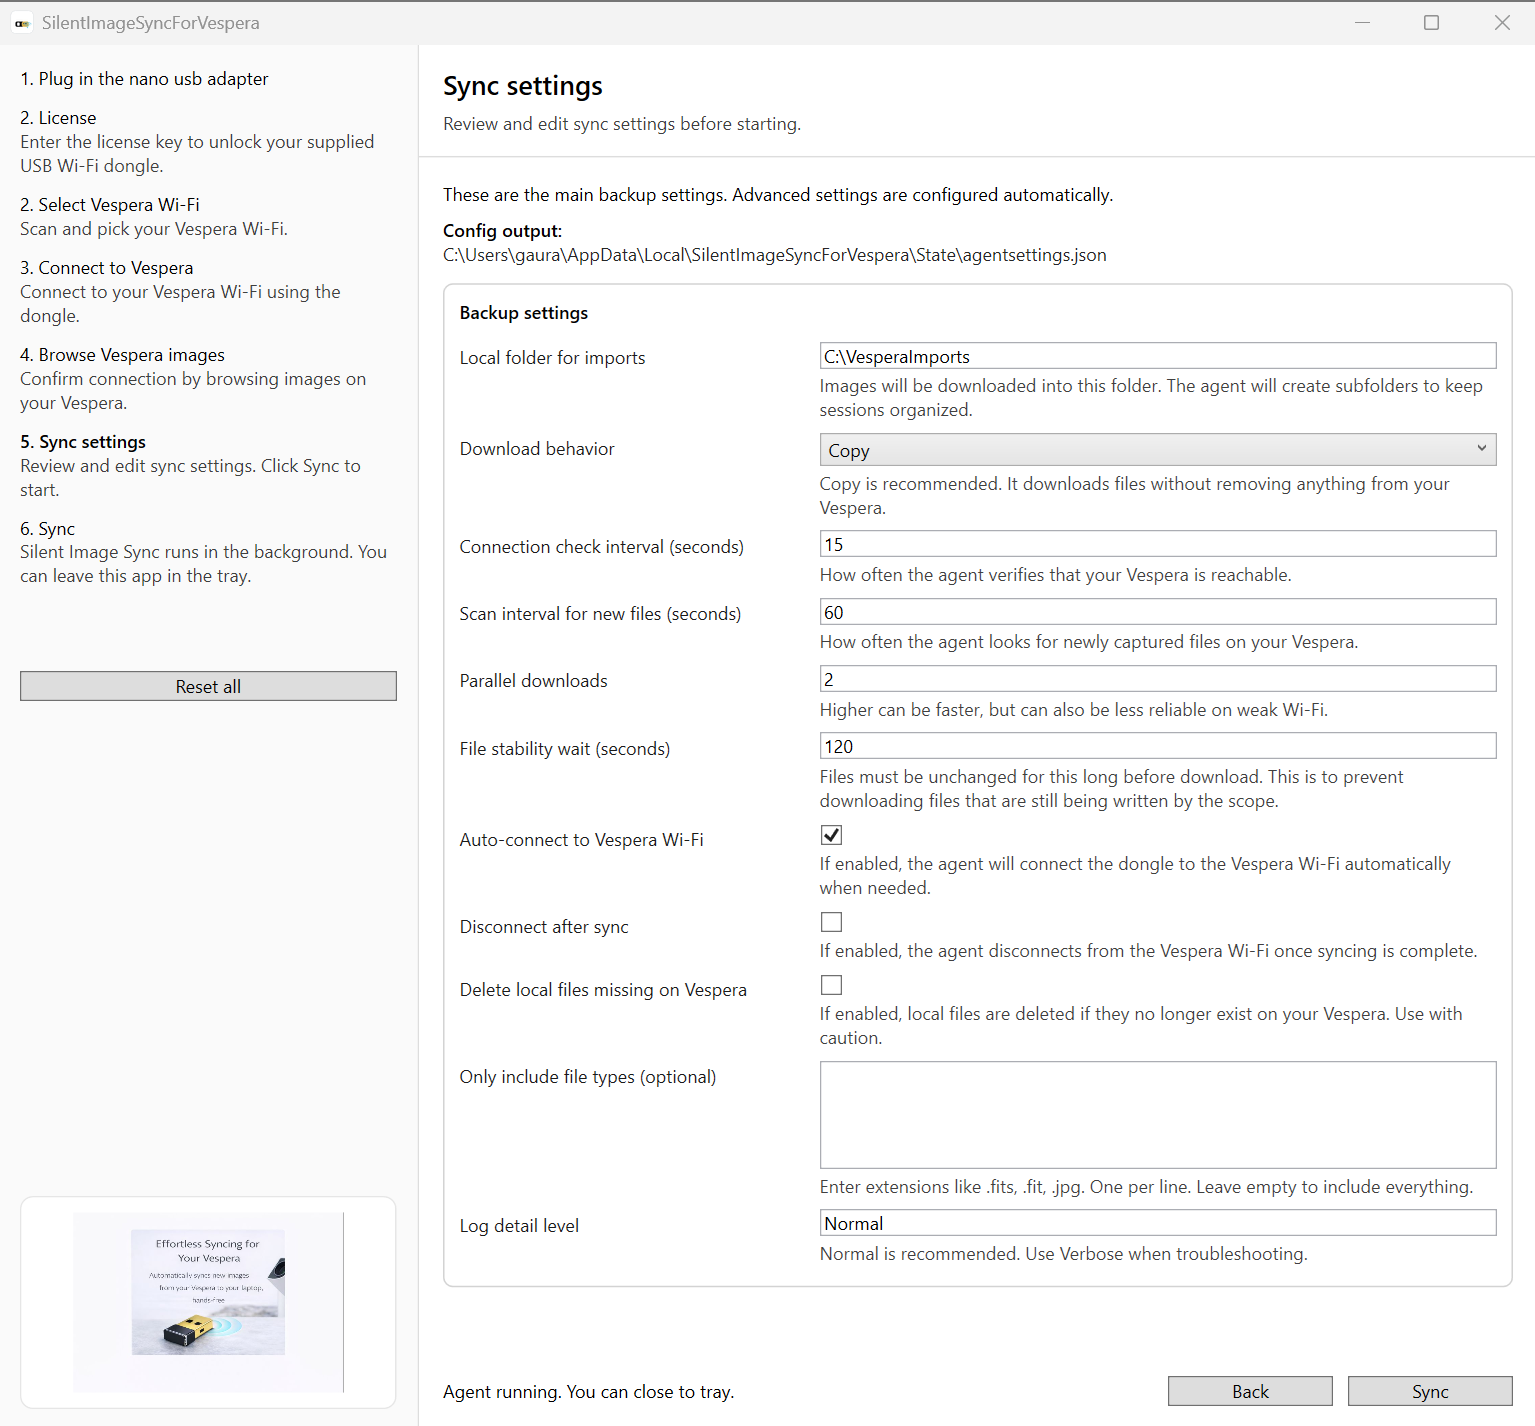Click the Log detail level Normal field

(1158, 1223)
